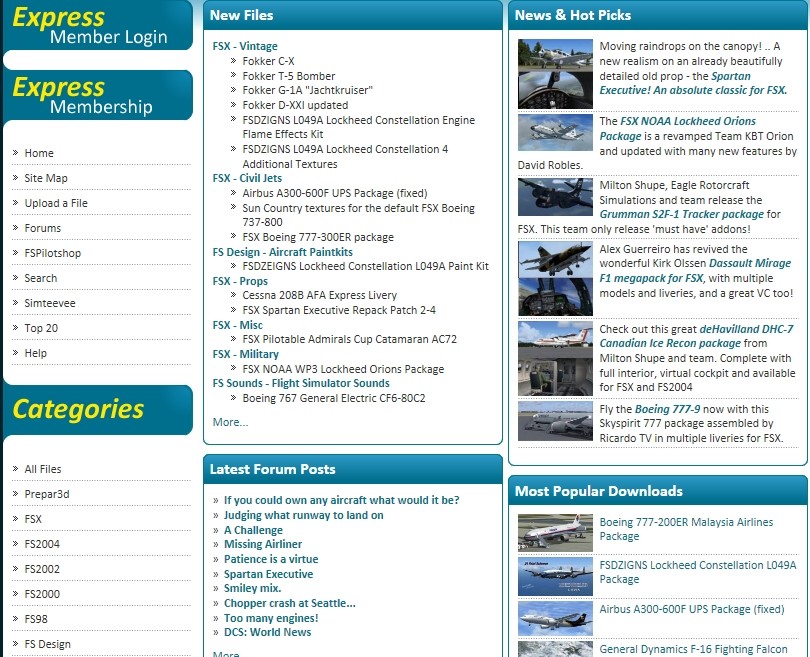The height and width of the screenshot is (657, 810).
Task: Open the Express Membership banner
Action: (98, 96)
